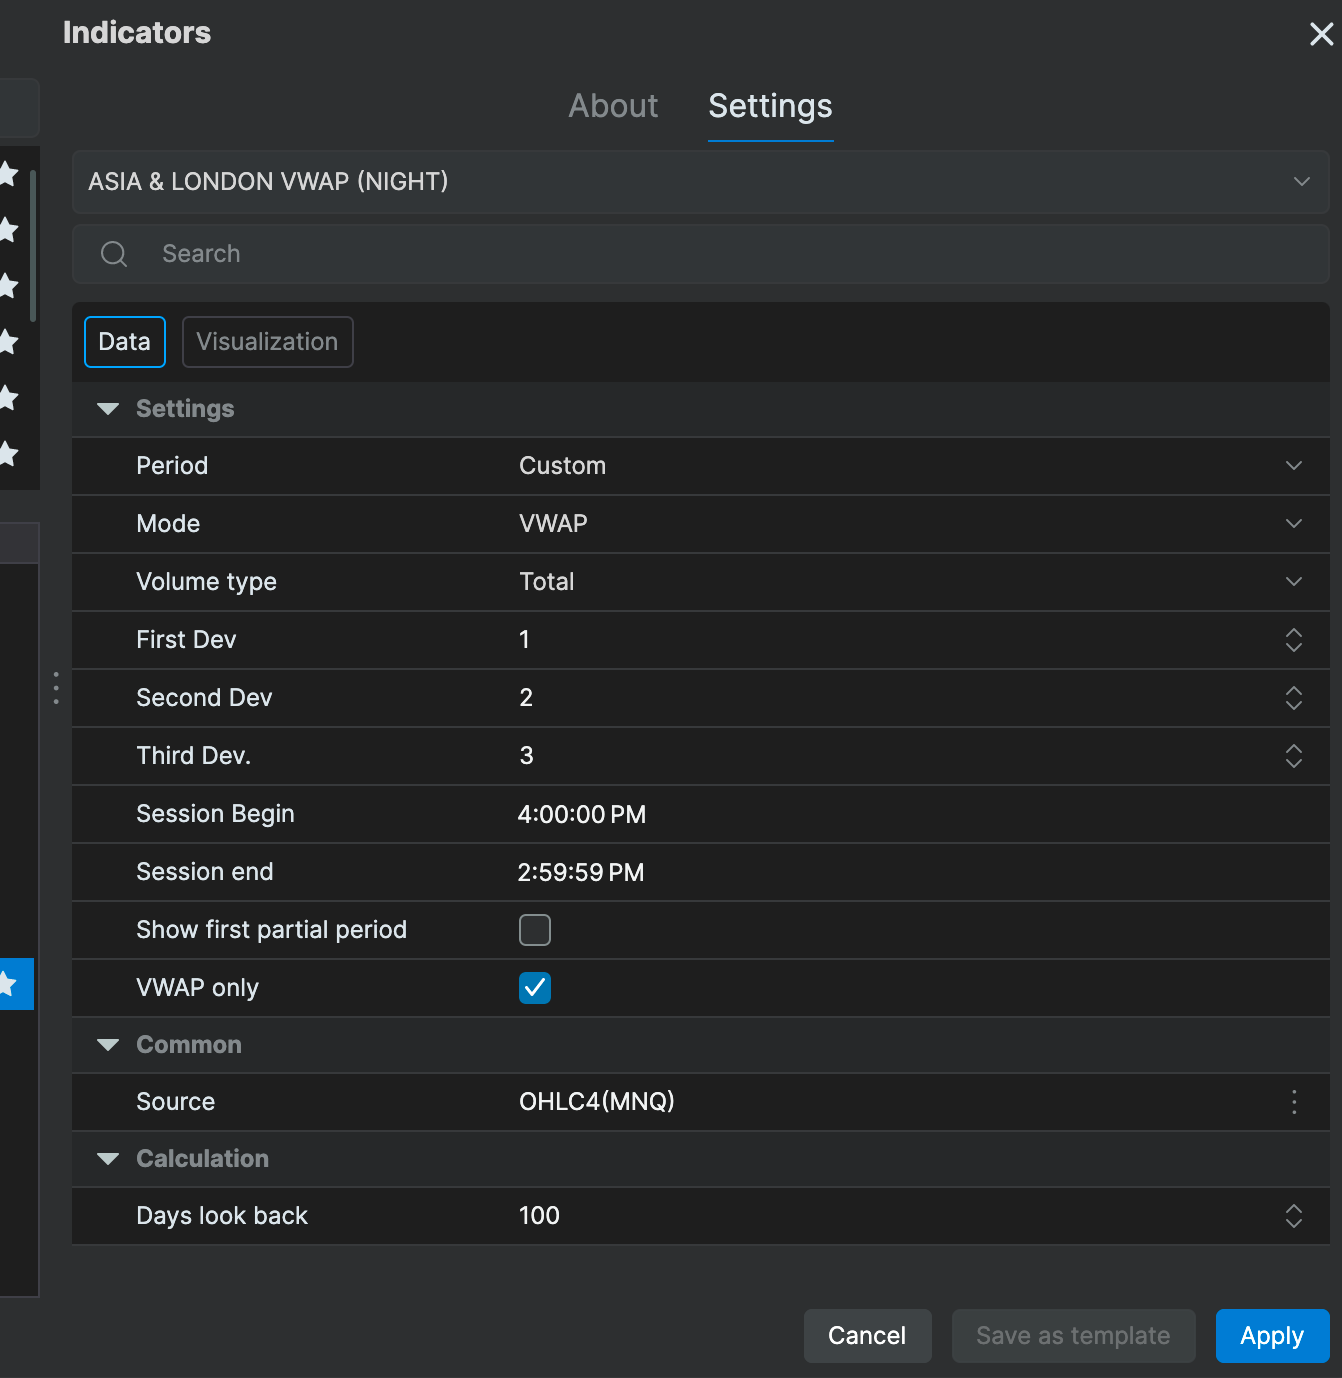The height and width of the screenshot is (1378, 1342).
Task: Switch to the About tab
Action: pos(613,106)
